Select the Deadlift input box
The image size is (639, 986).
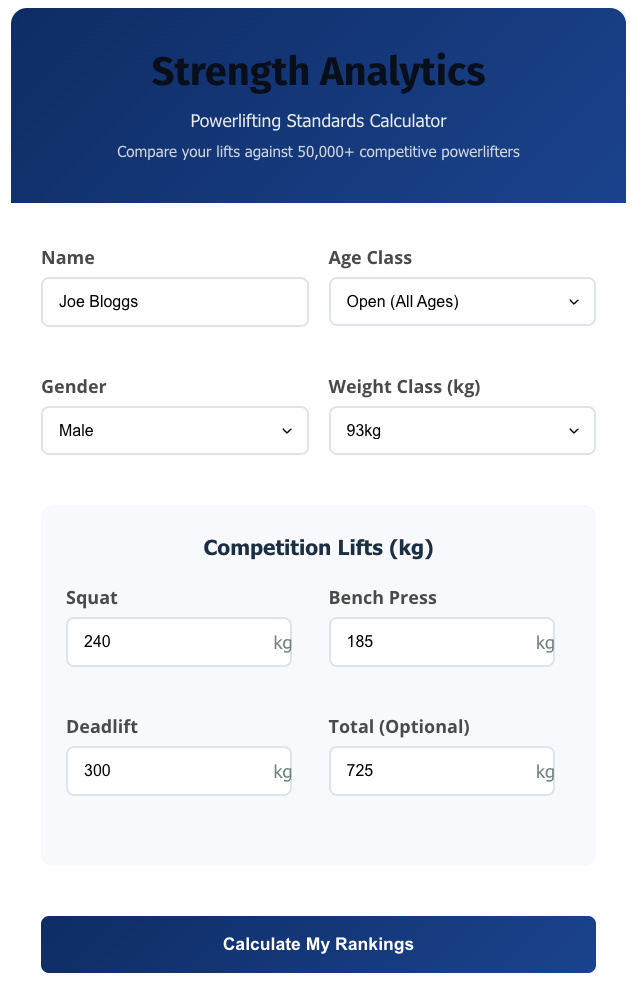(170, 771)
